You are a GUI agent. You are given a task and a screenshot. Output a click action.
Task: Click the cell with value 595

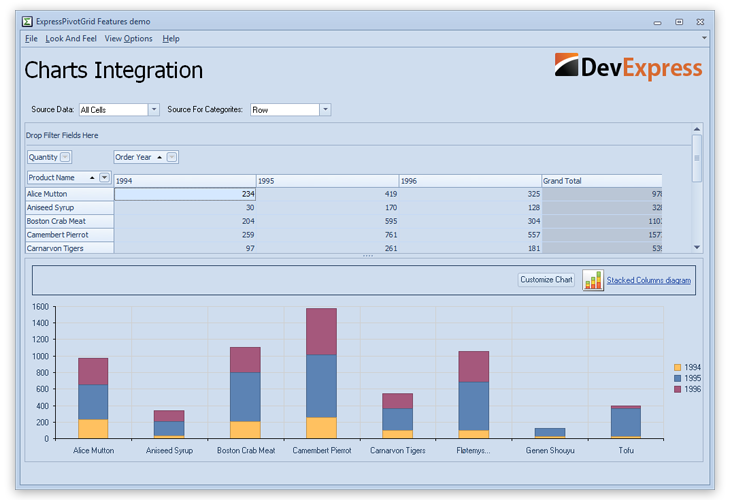pyautogui.click(x=327, y=221)
